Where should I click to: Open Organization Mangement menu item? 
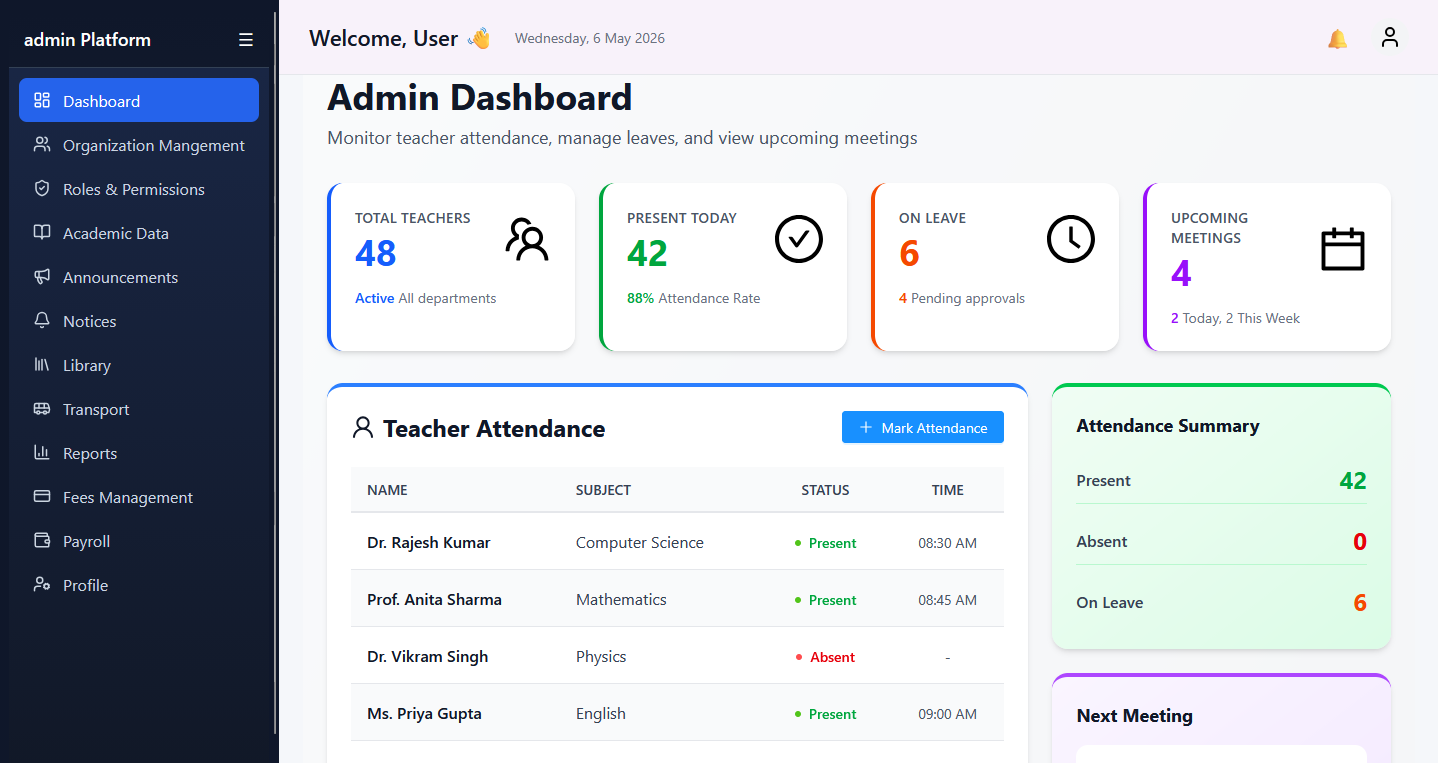[139, 144]
